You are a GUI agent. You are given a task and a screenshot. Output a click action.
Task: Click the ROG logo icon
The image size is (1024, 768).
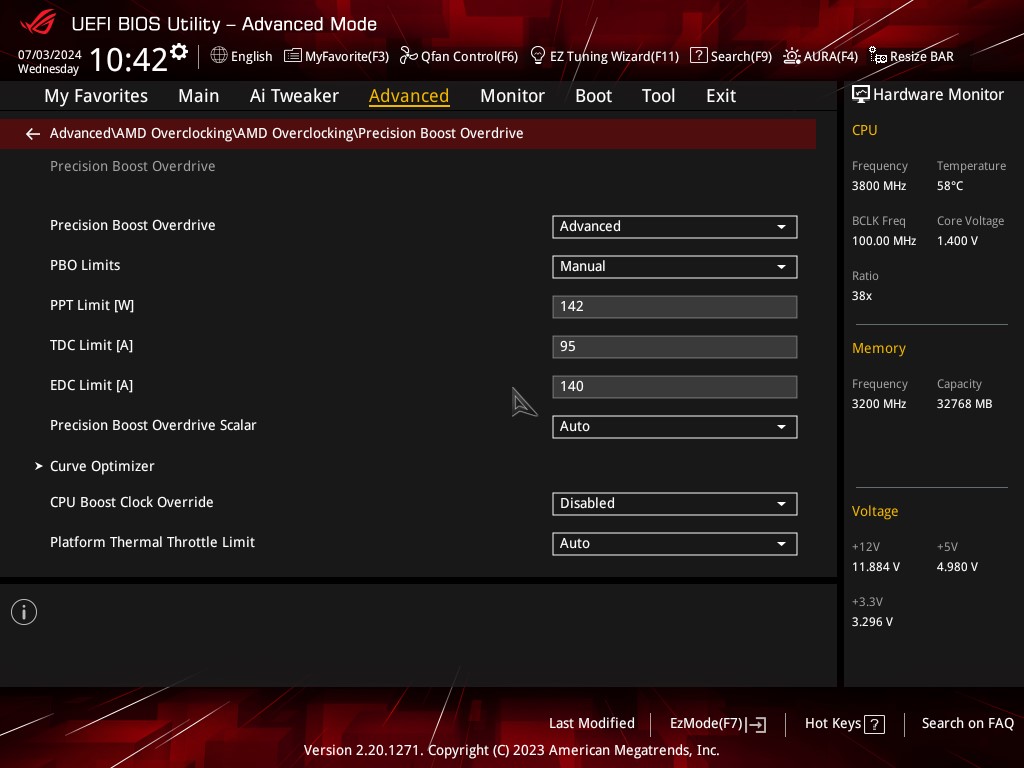pyautogui.click(x=38, y=22)
